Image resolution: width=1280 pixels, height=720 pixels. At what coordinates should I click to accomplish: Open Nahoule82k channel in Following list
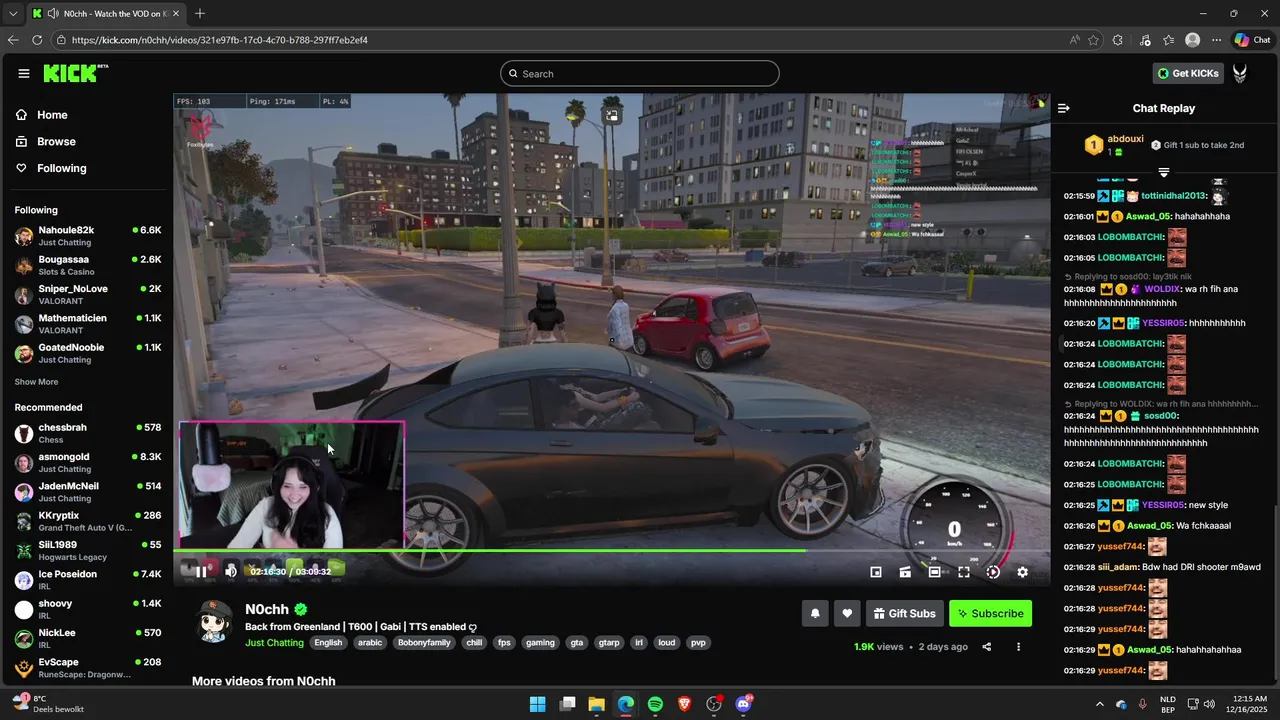click(x=88, y=236)
